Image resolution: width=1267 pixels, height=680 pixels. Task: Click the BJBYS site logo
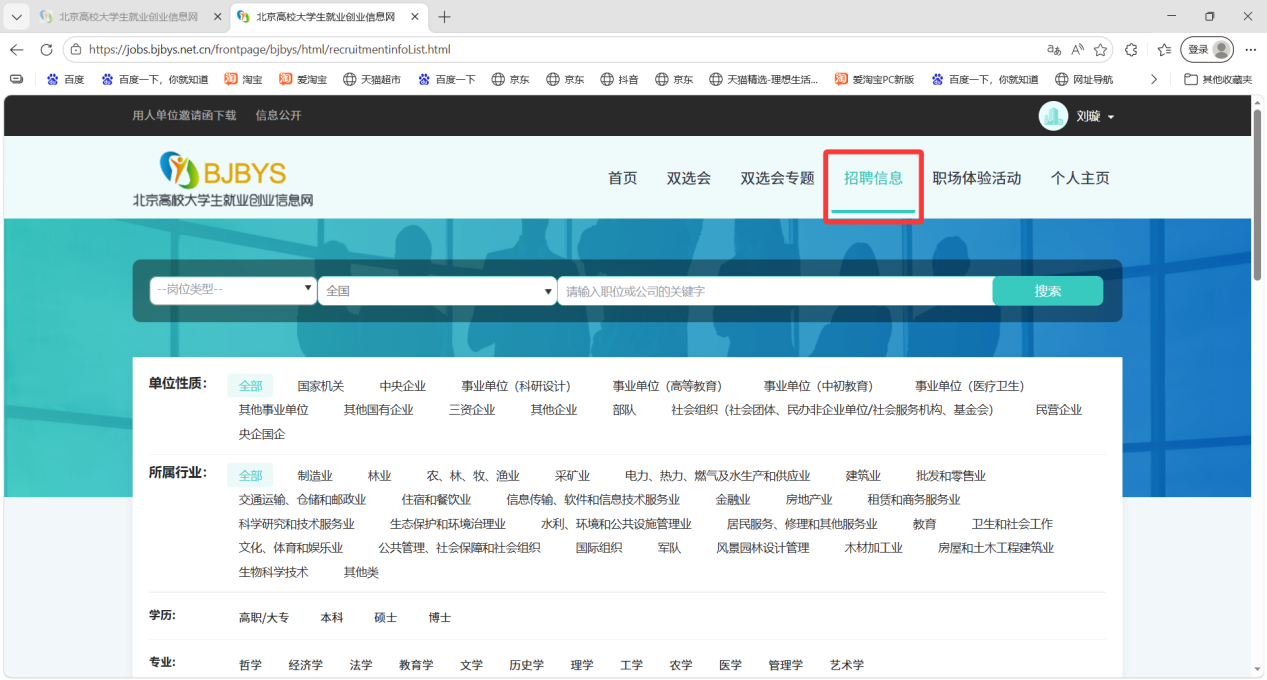click(223, 179)
